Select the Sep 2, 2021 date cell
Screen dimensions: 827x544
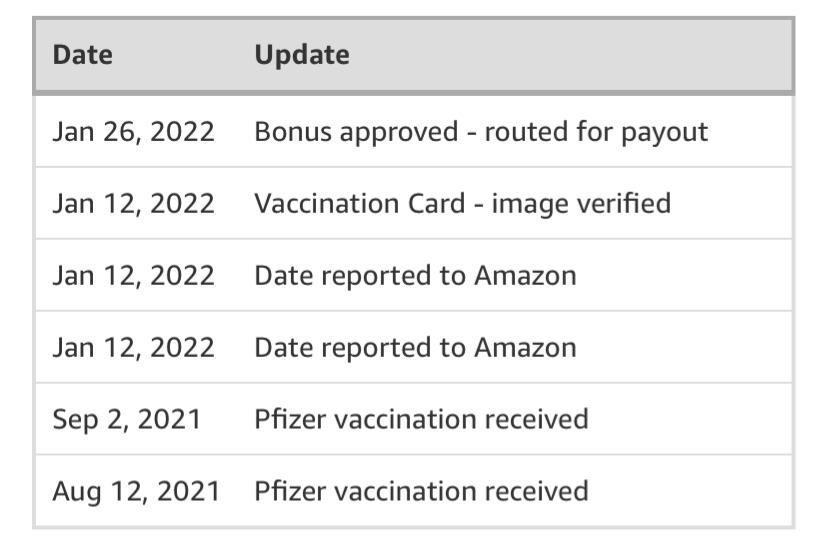126,419
